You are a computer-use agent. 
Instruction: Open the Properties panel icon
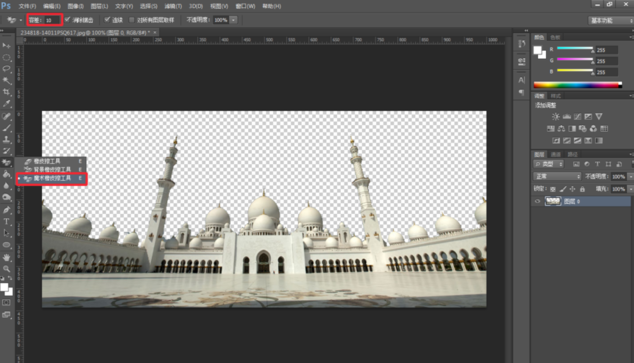pyautogui.click(x=522, y=61)
